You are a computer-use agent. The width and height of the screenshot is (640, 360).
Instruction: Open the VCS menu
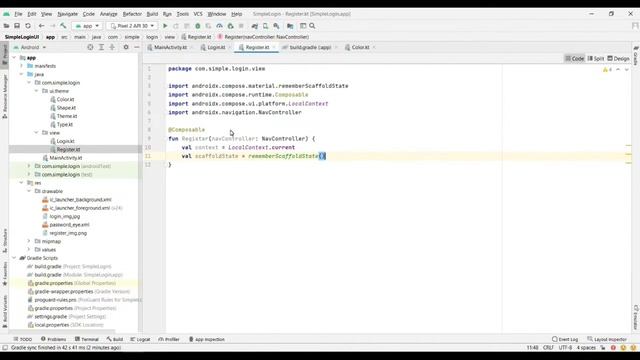pos(198,14)
